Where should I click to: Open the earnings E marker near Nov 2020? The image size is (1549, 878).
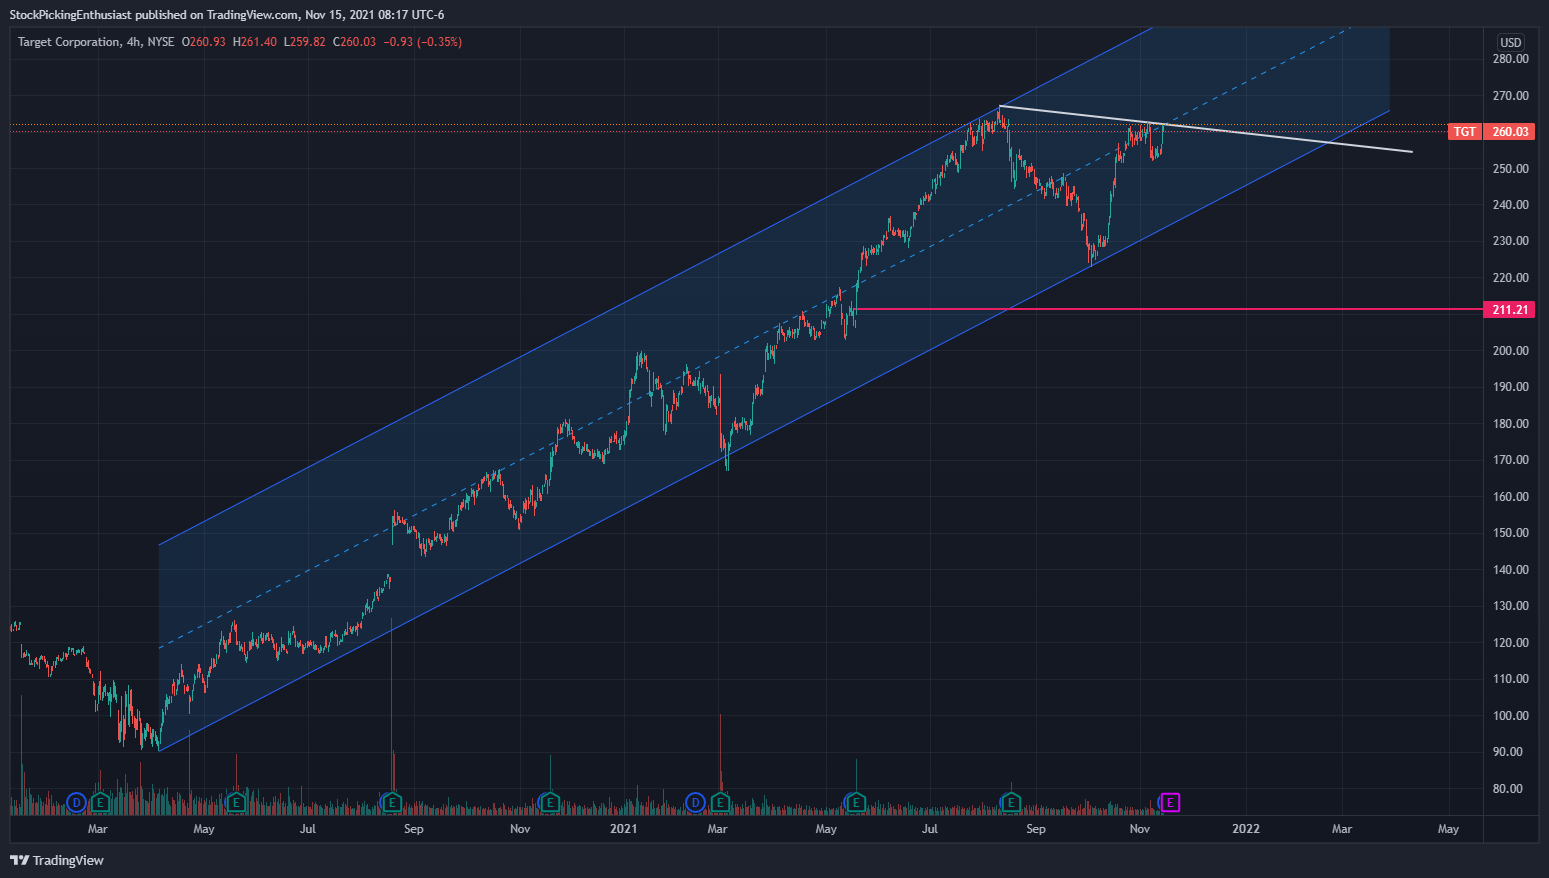coord(549,802)
